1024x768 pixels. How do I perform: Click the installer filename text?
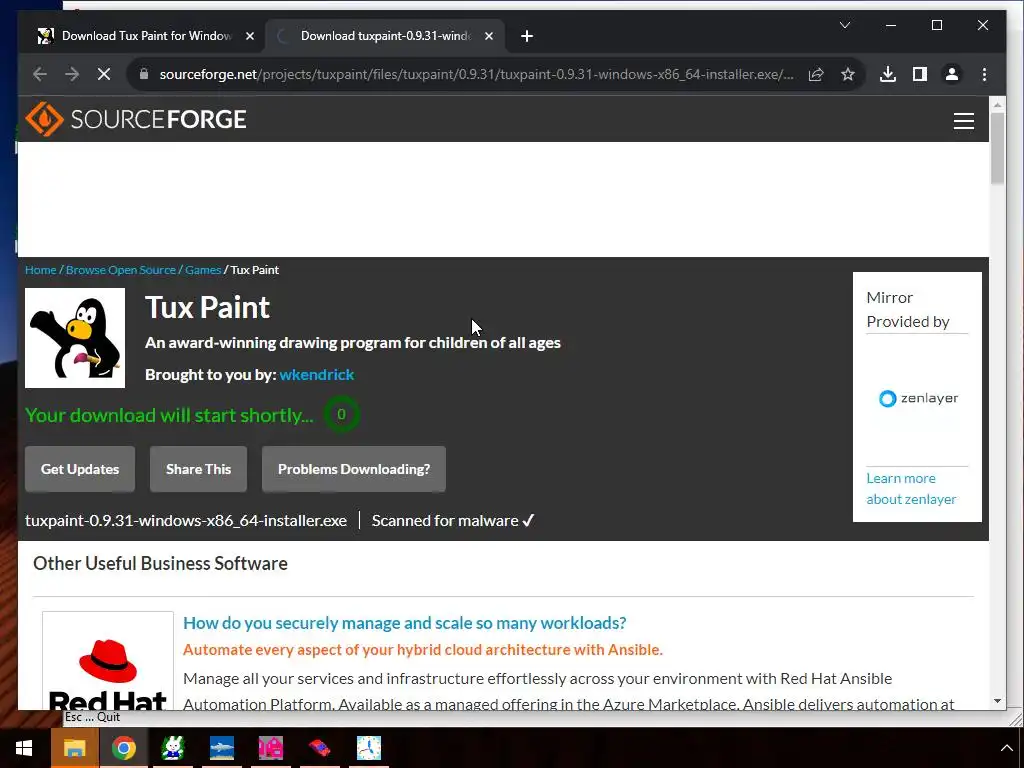coord(186,520)
